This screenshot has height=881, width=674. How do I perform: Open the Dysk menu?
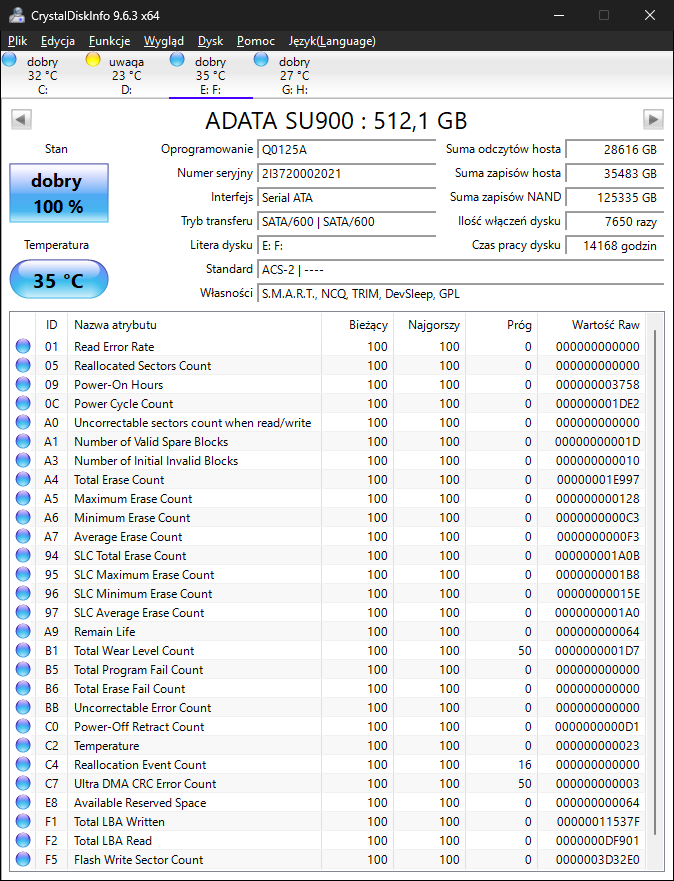click(x=211, y=41)
